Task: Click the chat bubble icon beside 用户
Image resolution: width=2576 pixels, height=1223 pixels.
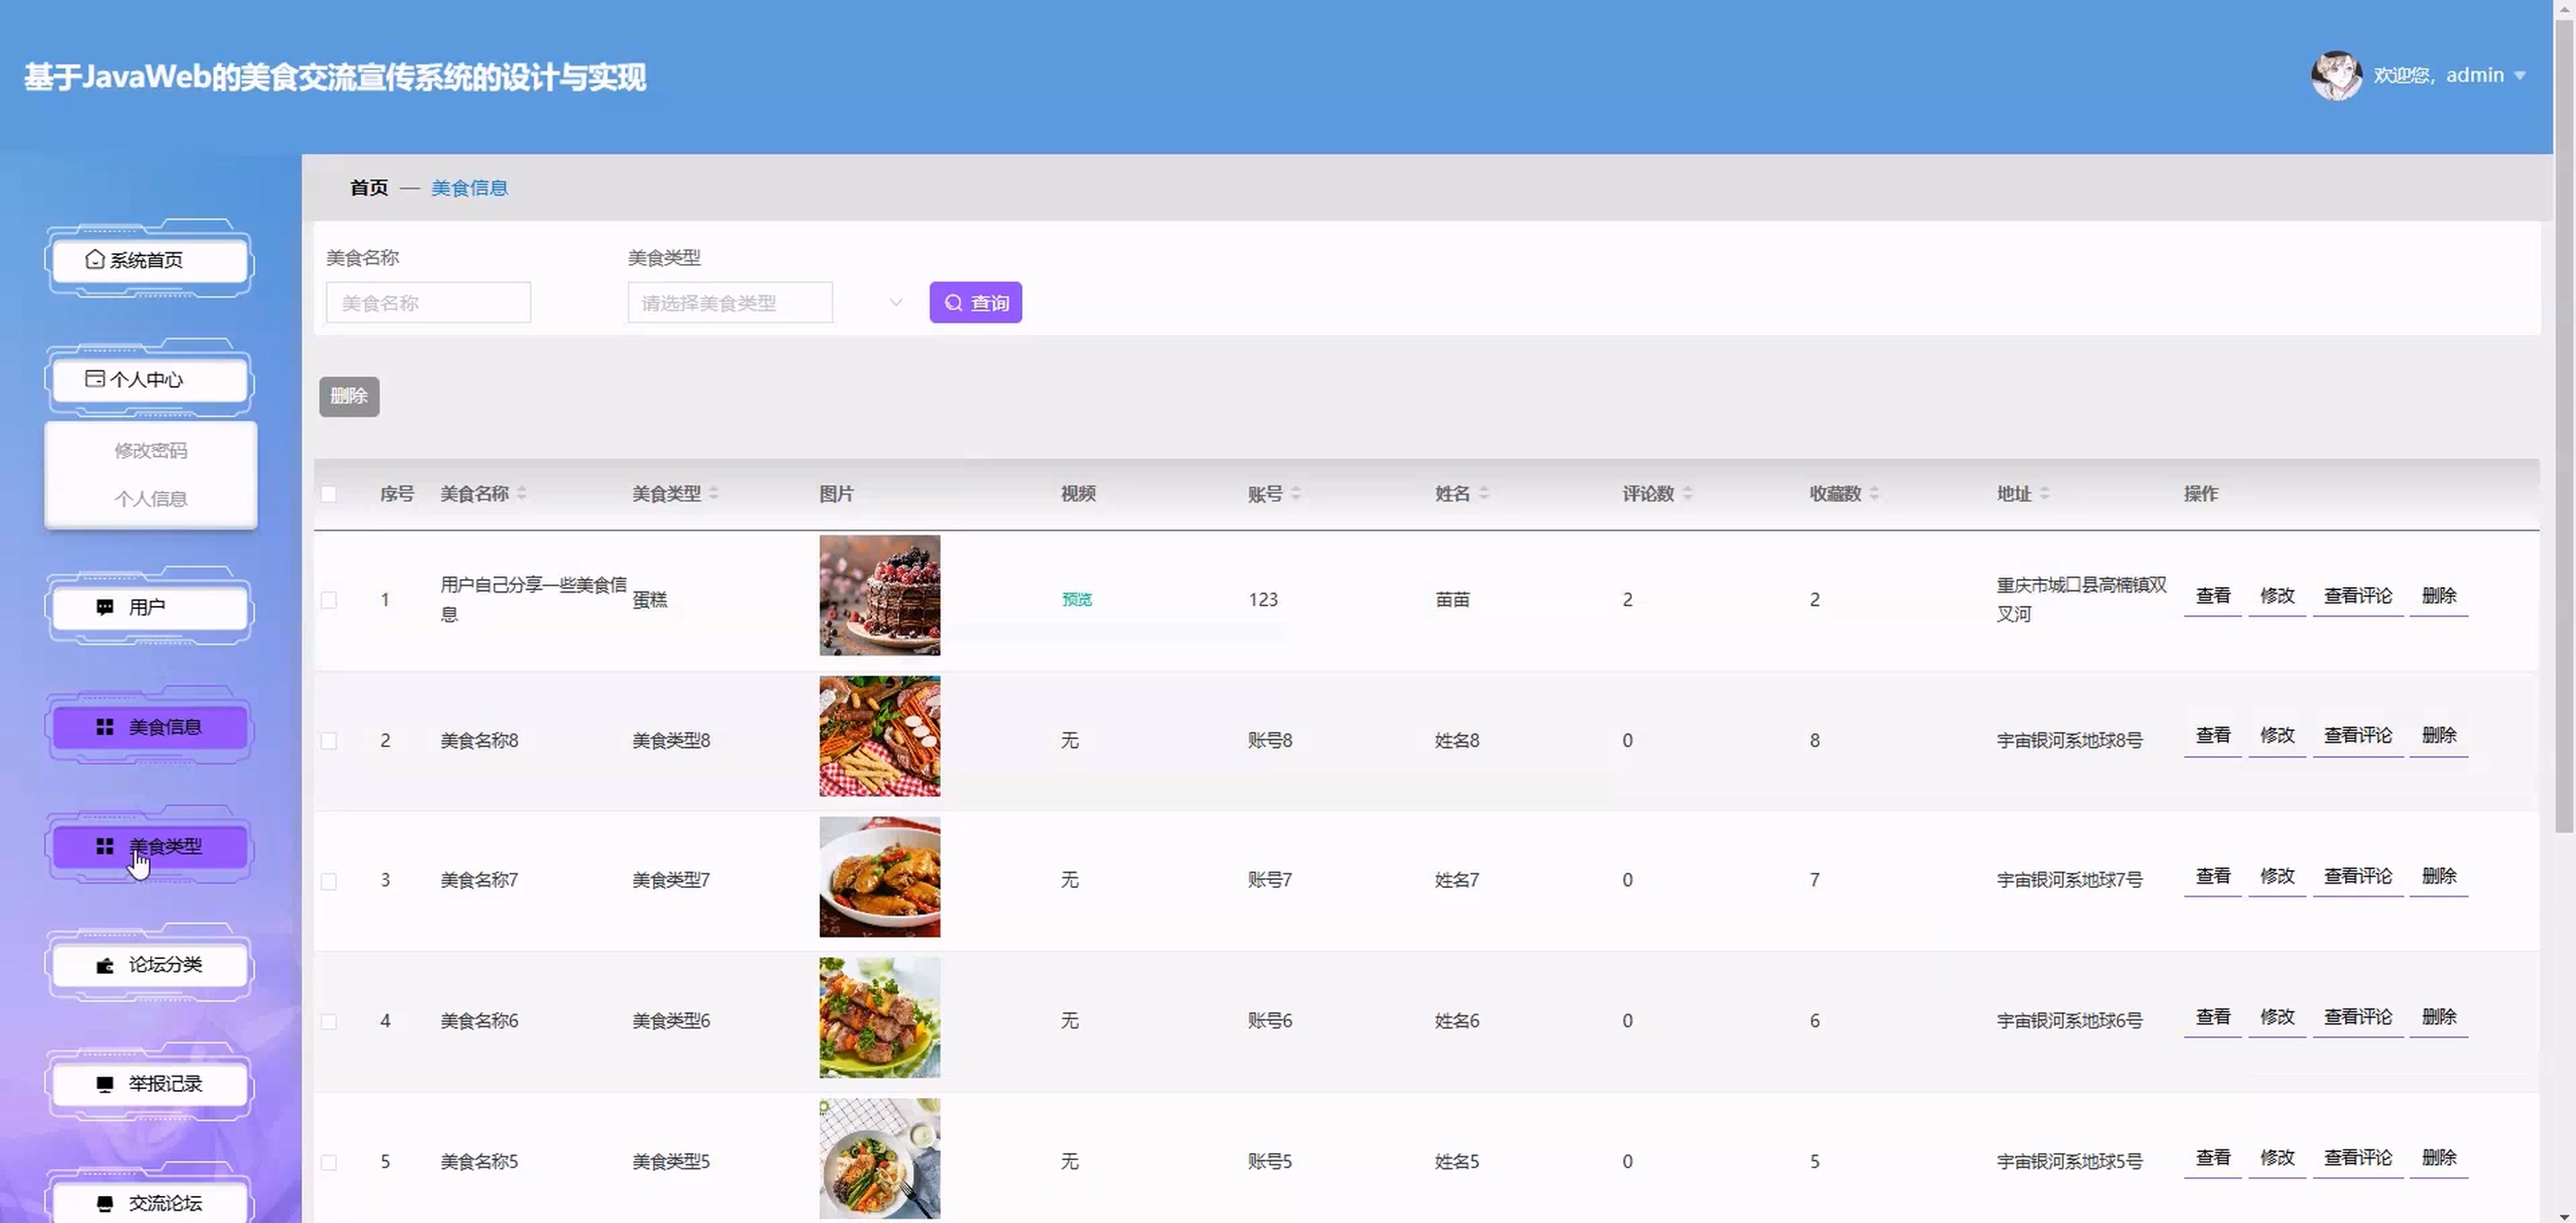Action: [x=104, y=607]
